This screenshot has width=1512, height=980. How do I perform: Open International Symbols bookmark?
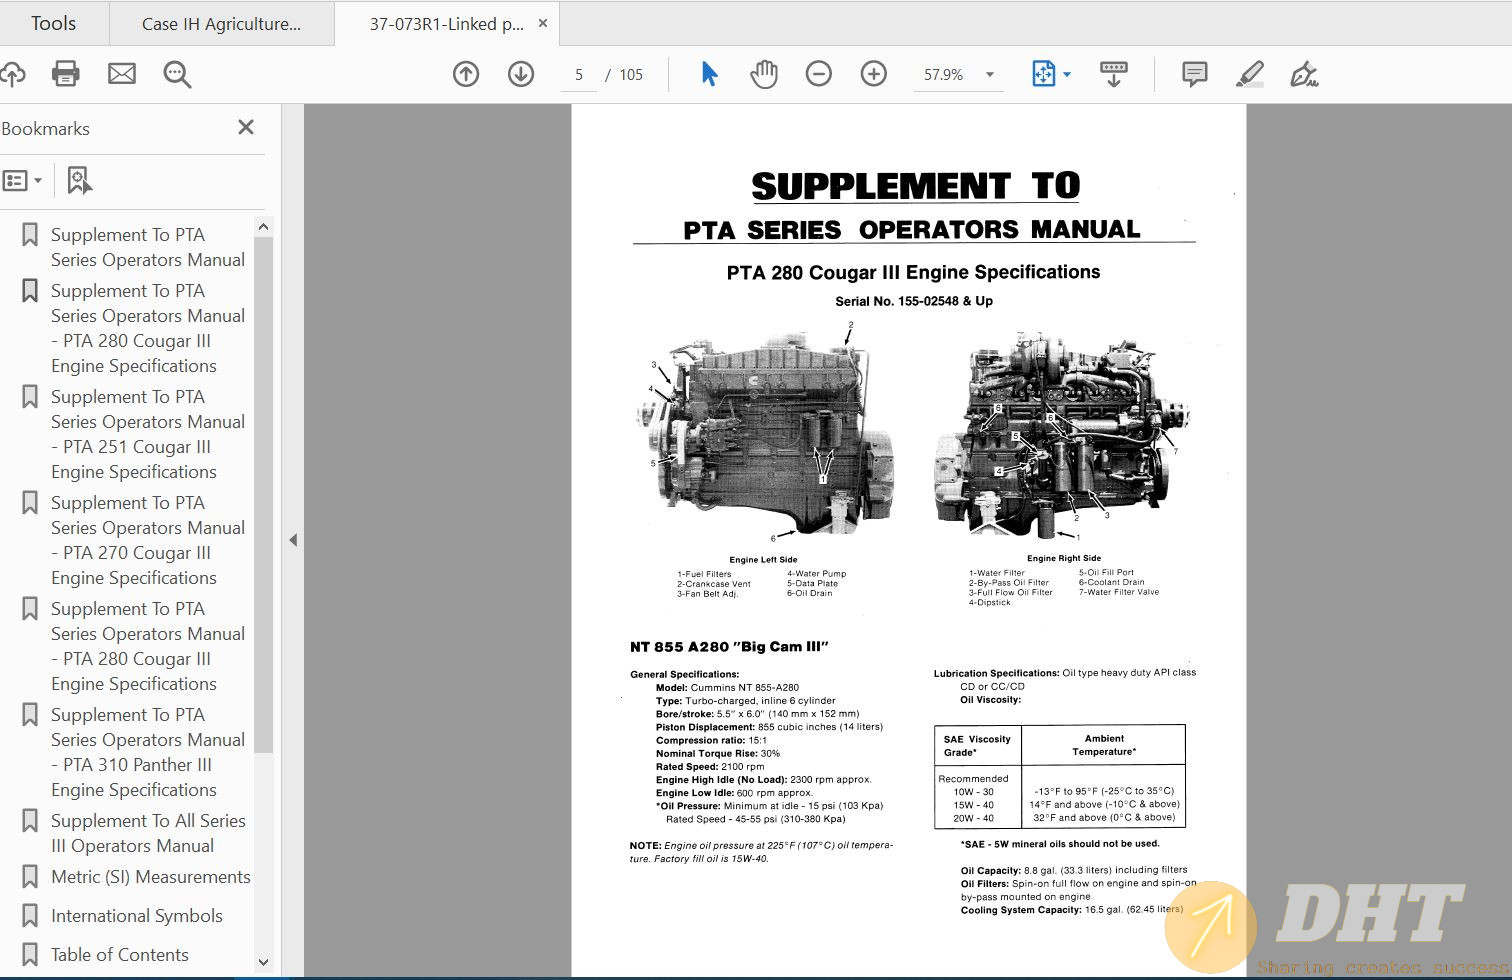(x=137, y=916)
